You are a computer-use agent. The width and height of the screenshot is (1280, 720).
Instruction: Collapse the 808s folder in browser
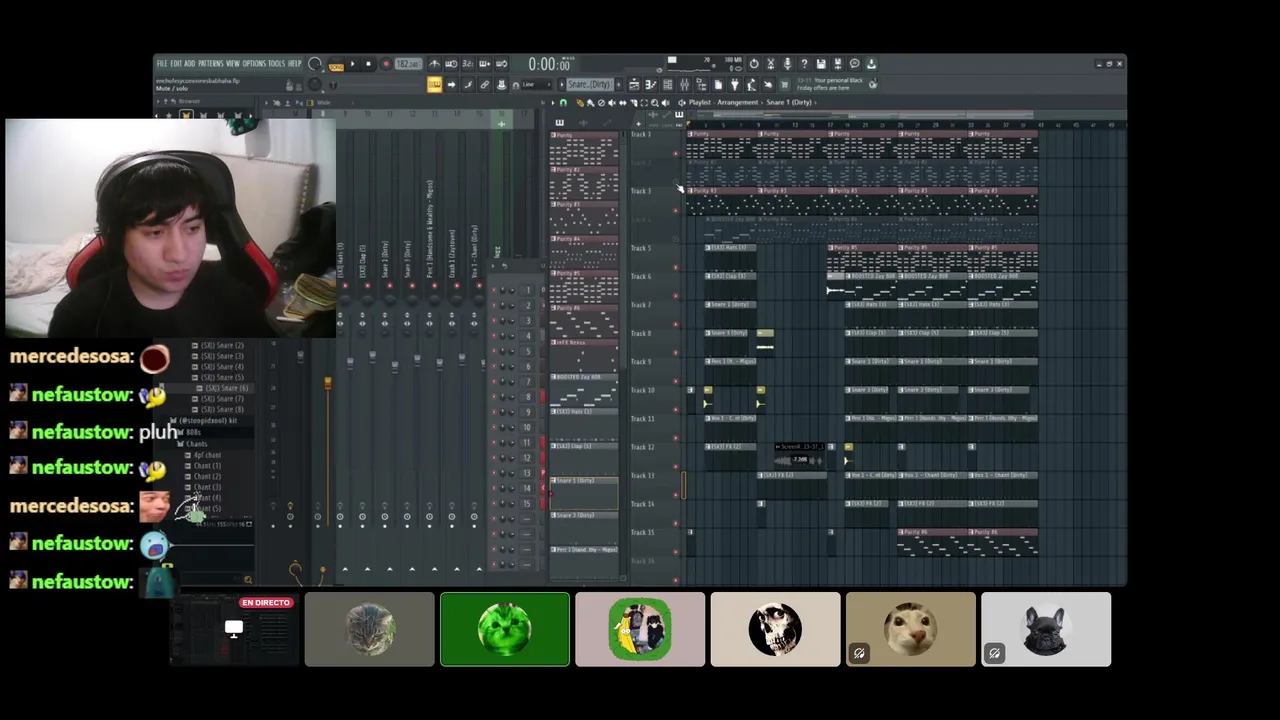(x=193, y=432)
